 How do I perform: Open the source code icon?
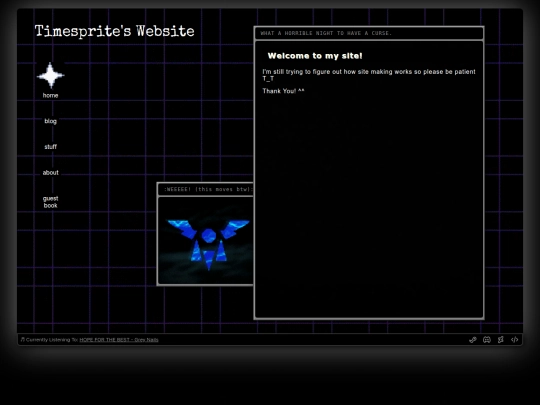click(515, 340)
